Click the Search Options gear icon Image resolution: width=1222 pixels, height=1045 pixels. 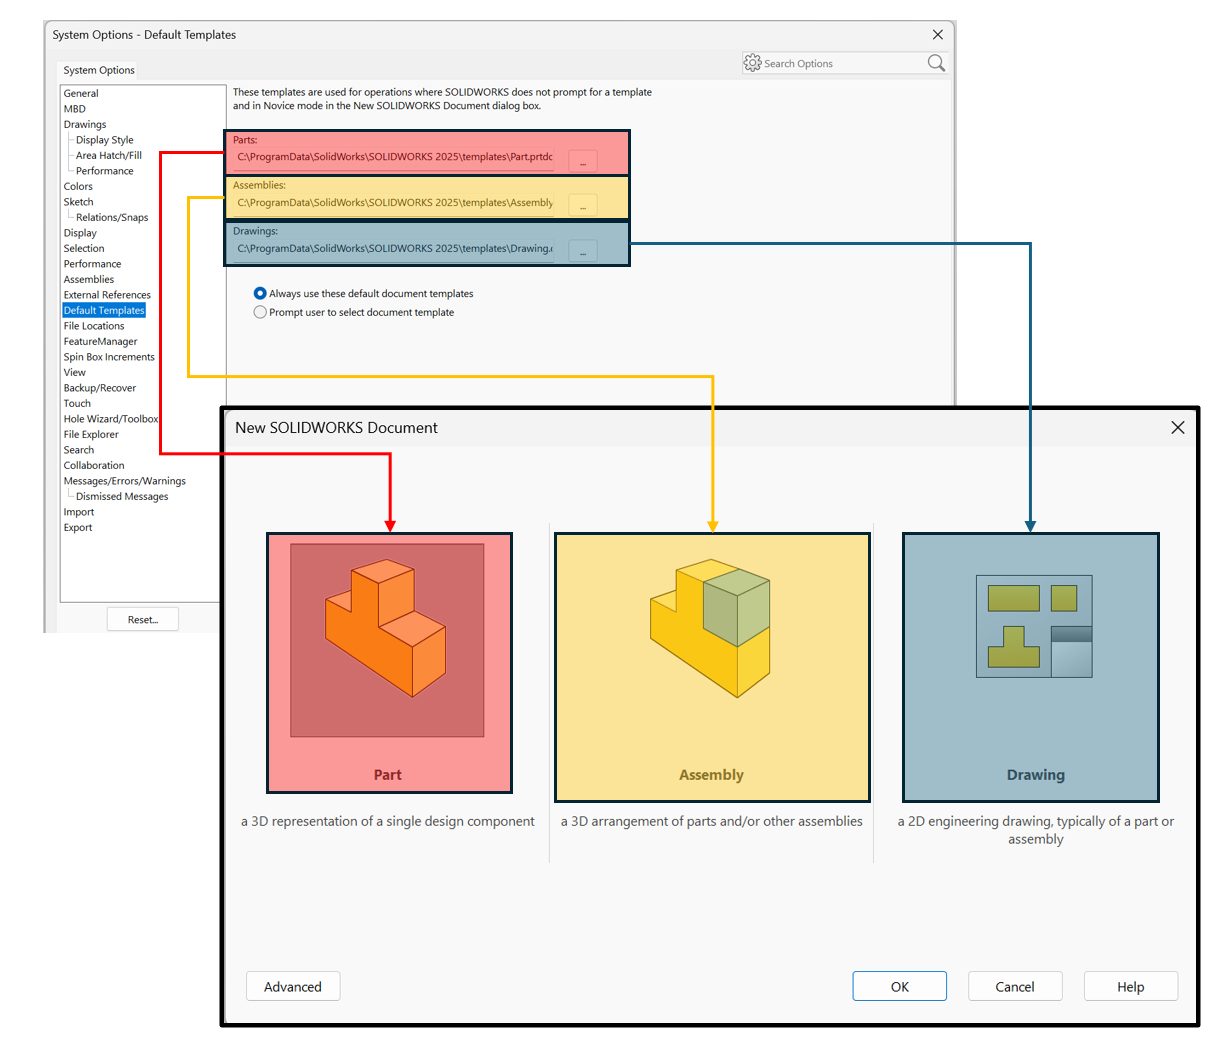[753, 63]
